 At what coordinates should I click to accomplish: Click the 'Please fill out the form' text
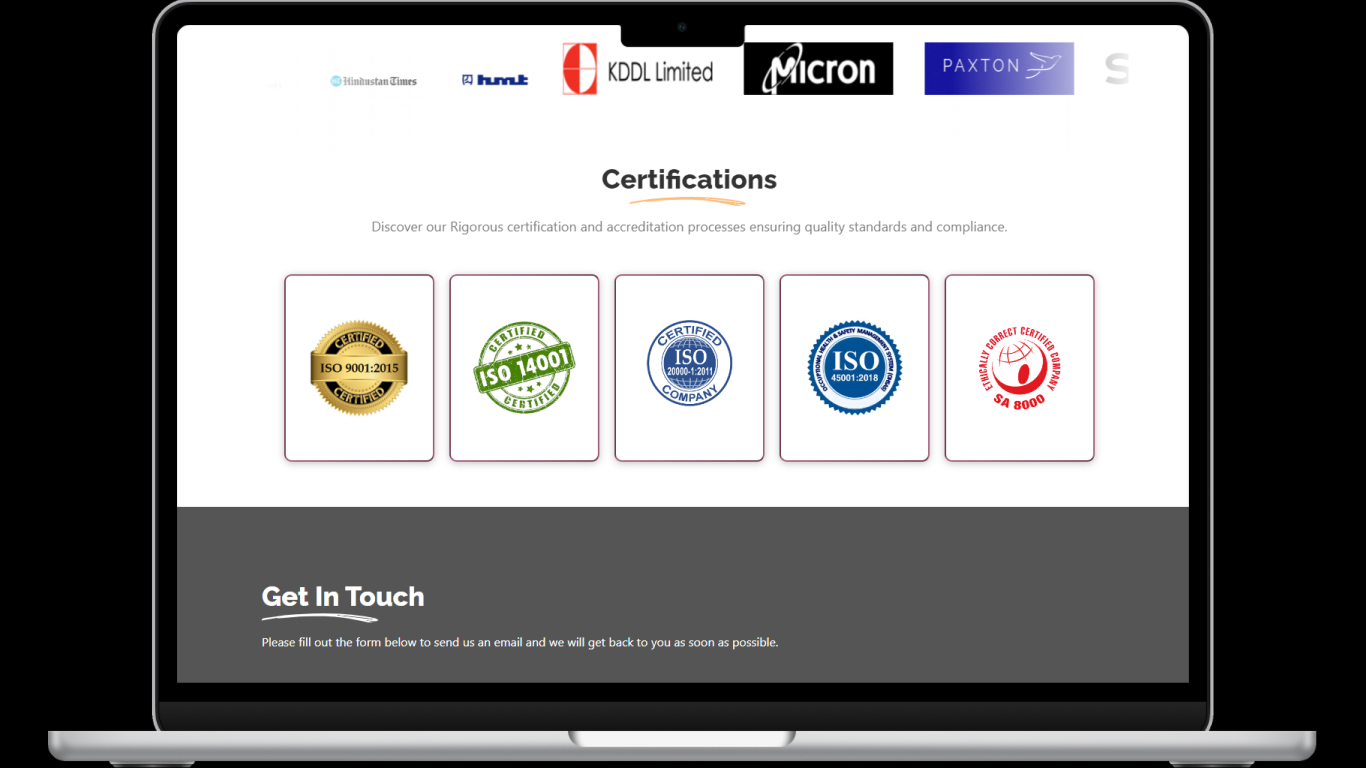(x=519, y=642)
